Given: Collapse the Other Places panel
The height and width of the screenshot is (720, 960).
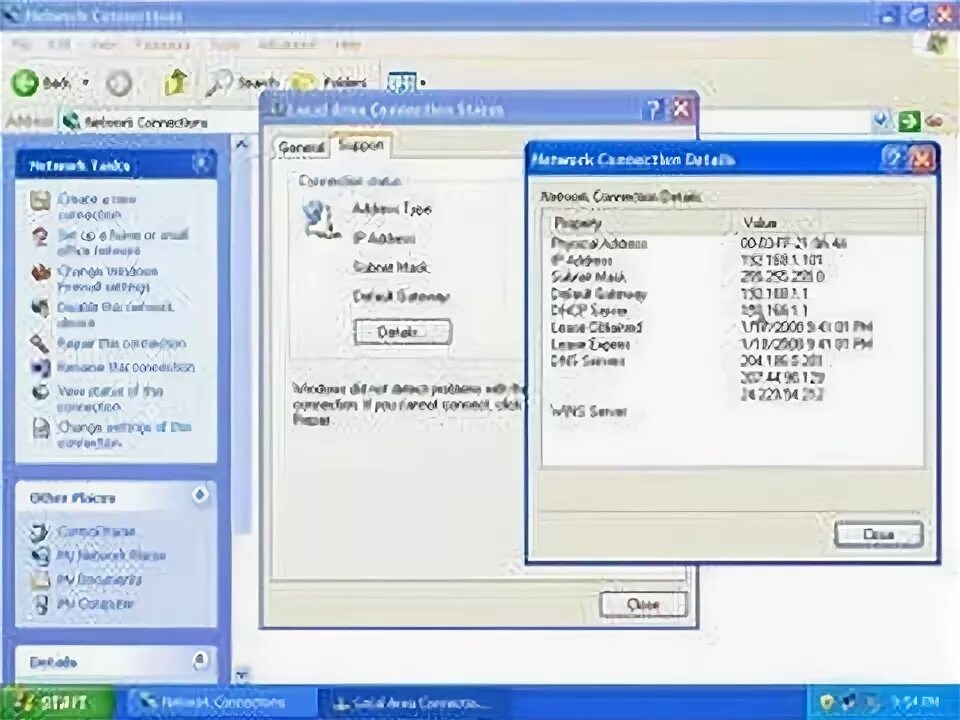Looking at the screenshot, I should click(x=201, y=495).
